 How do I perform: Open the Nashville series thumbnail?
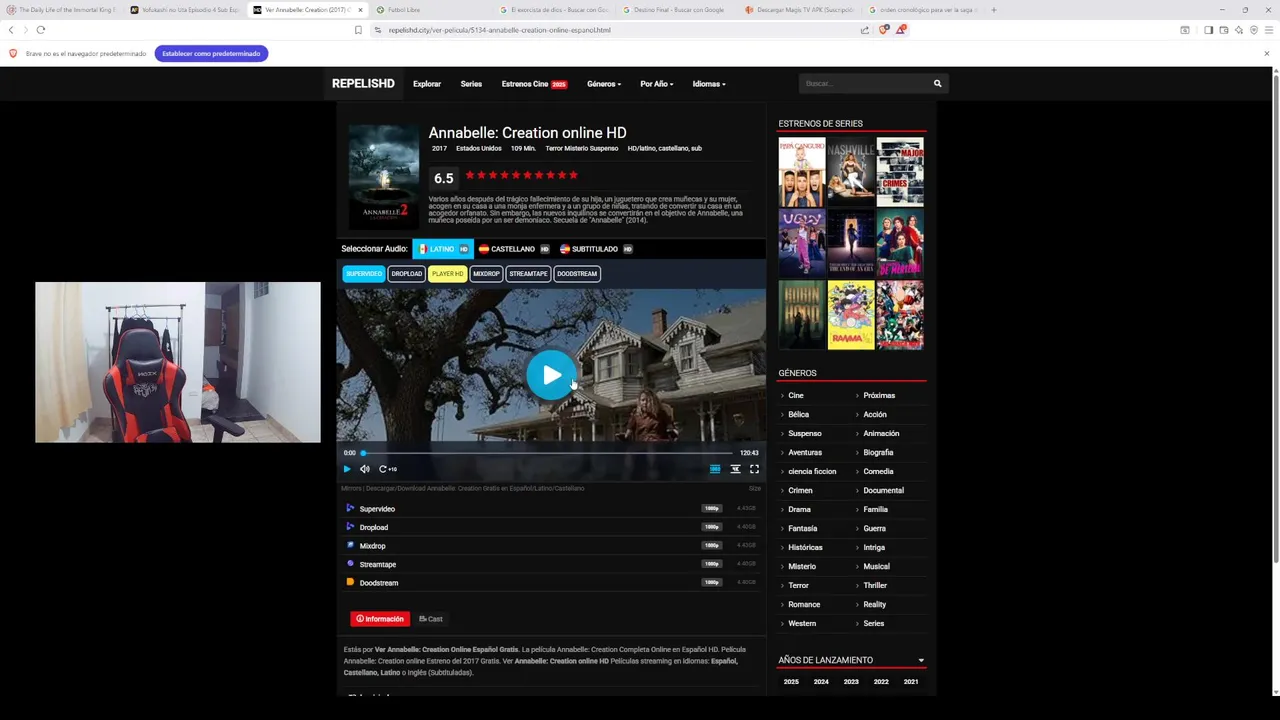point(851,172)
